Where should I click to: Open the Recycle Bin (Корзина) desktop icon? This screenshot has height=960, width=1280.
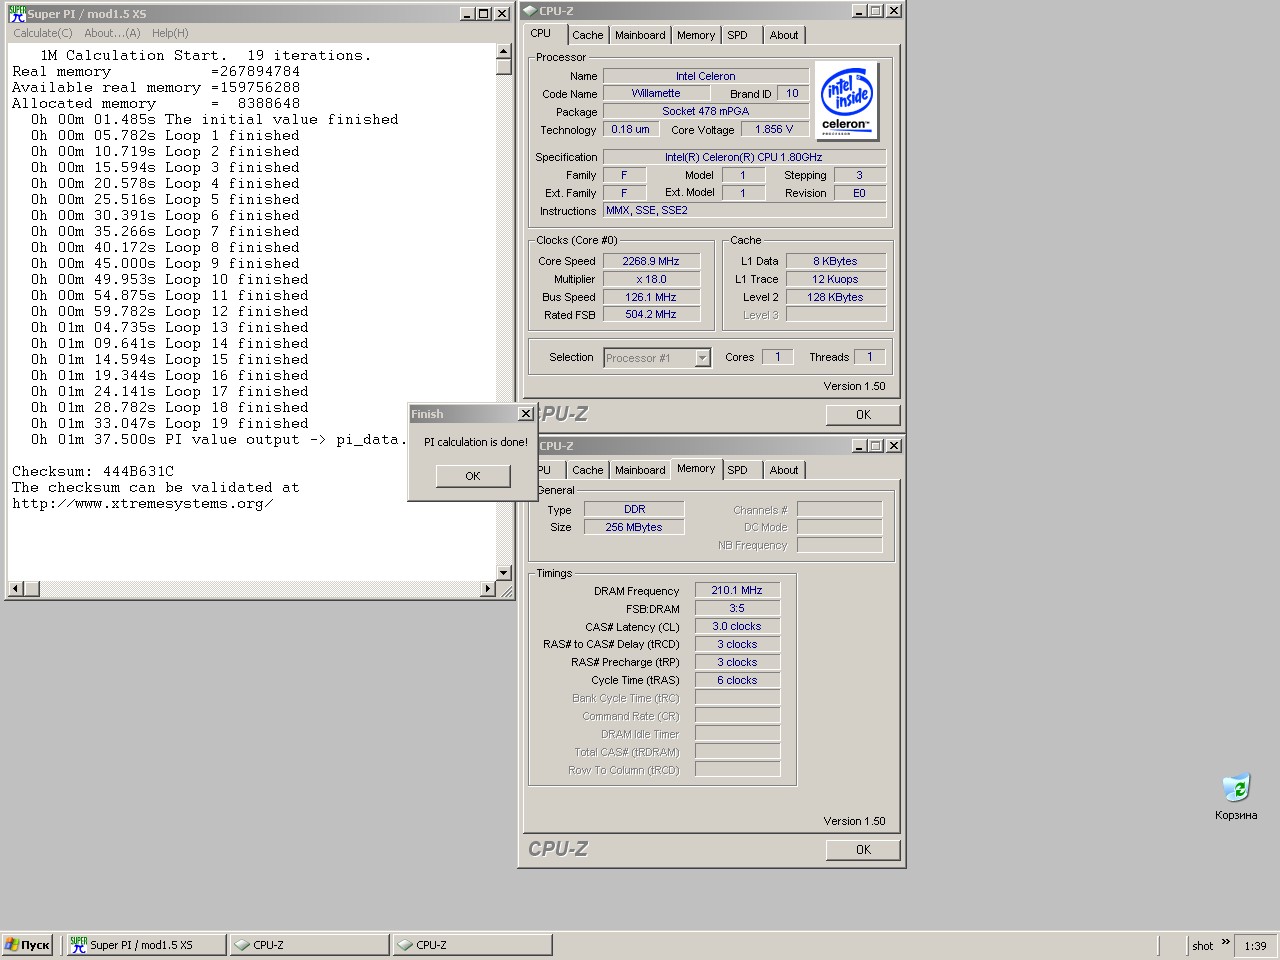click(1236, 797)
